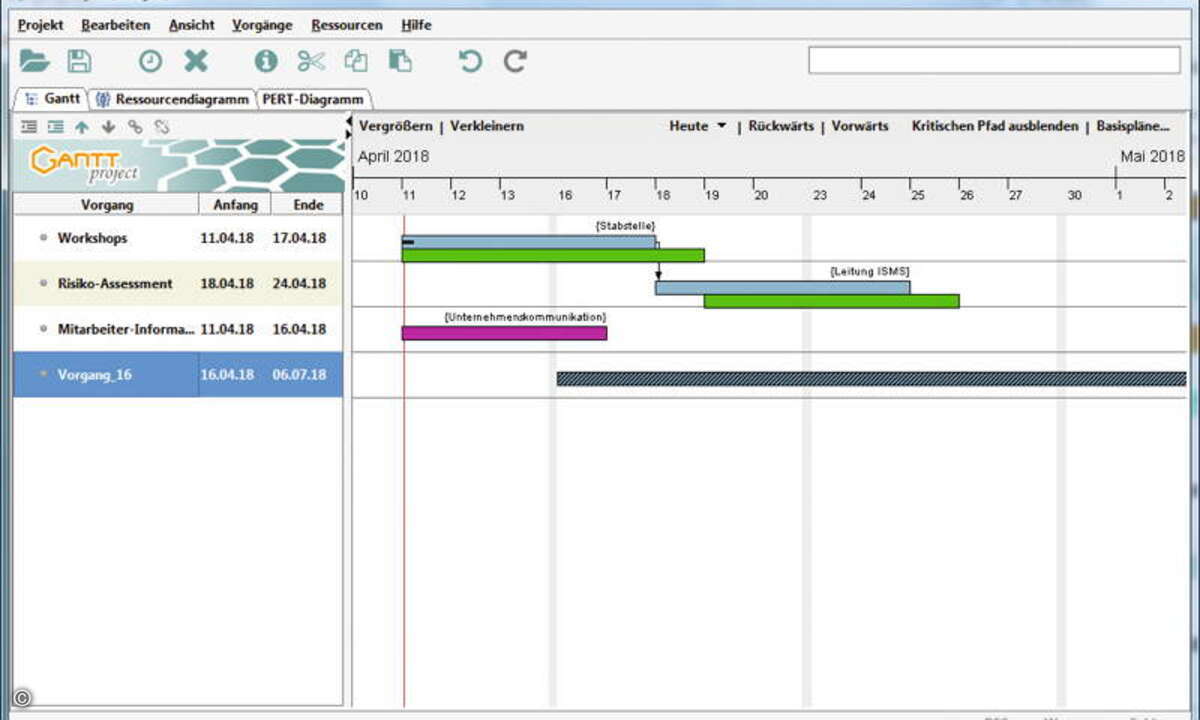Cut the selection with the scissors icon

click(311, 61)
